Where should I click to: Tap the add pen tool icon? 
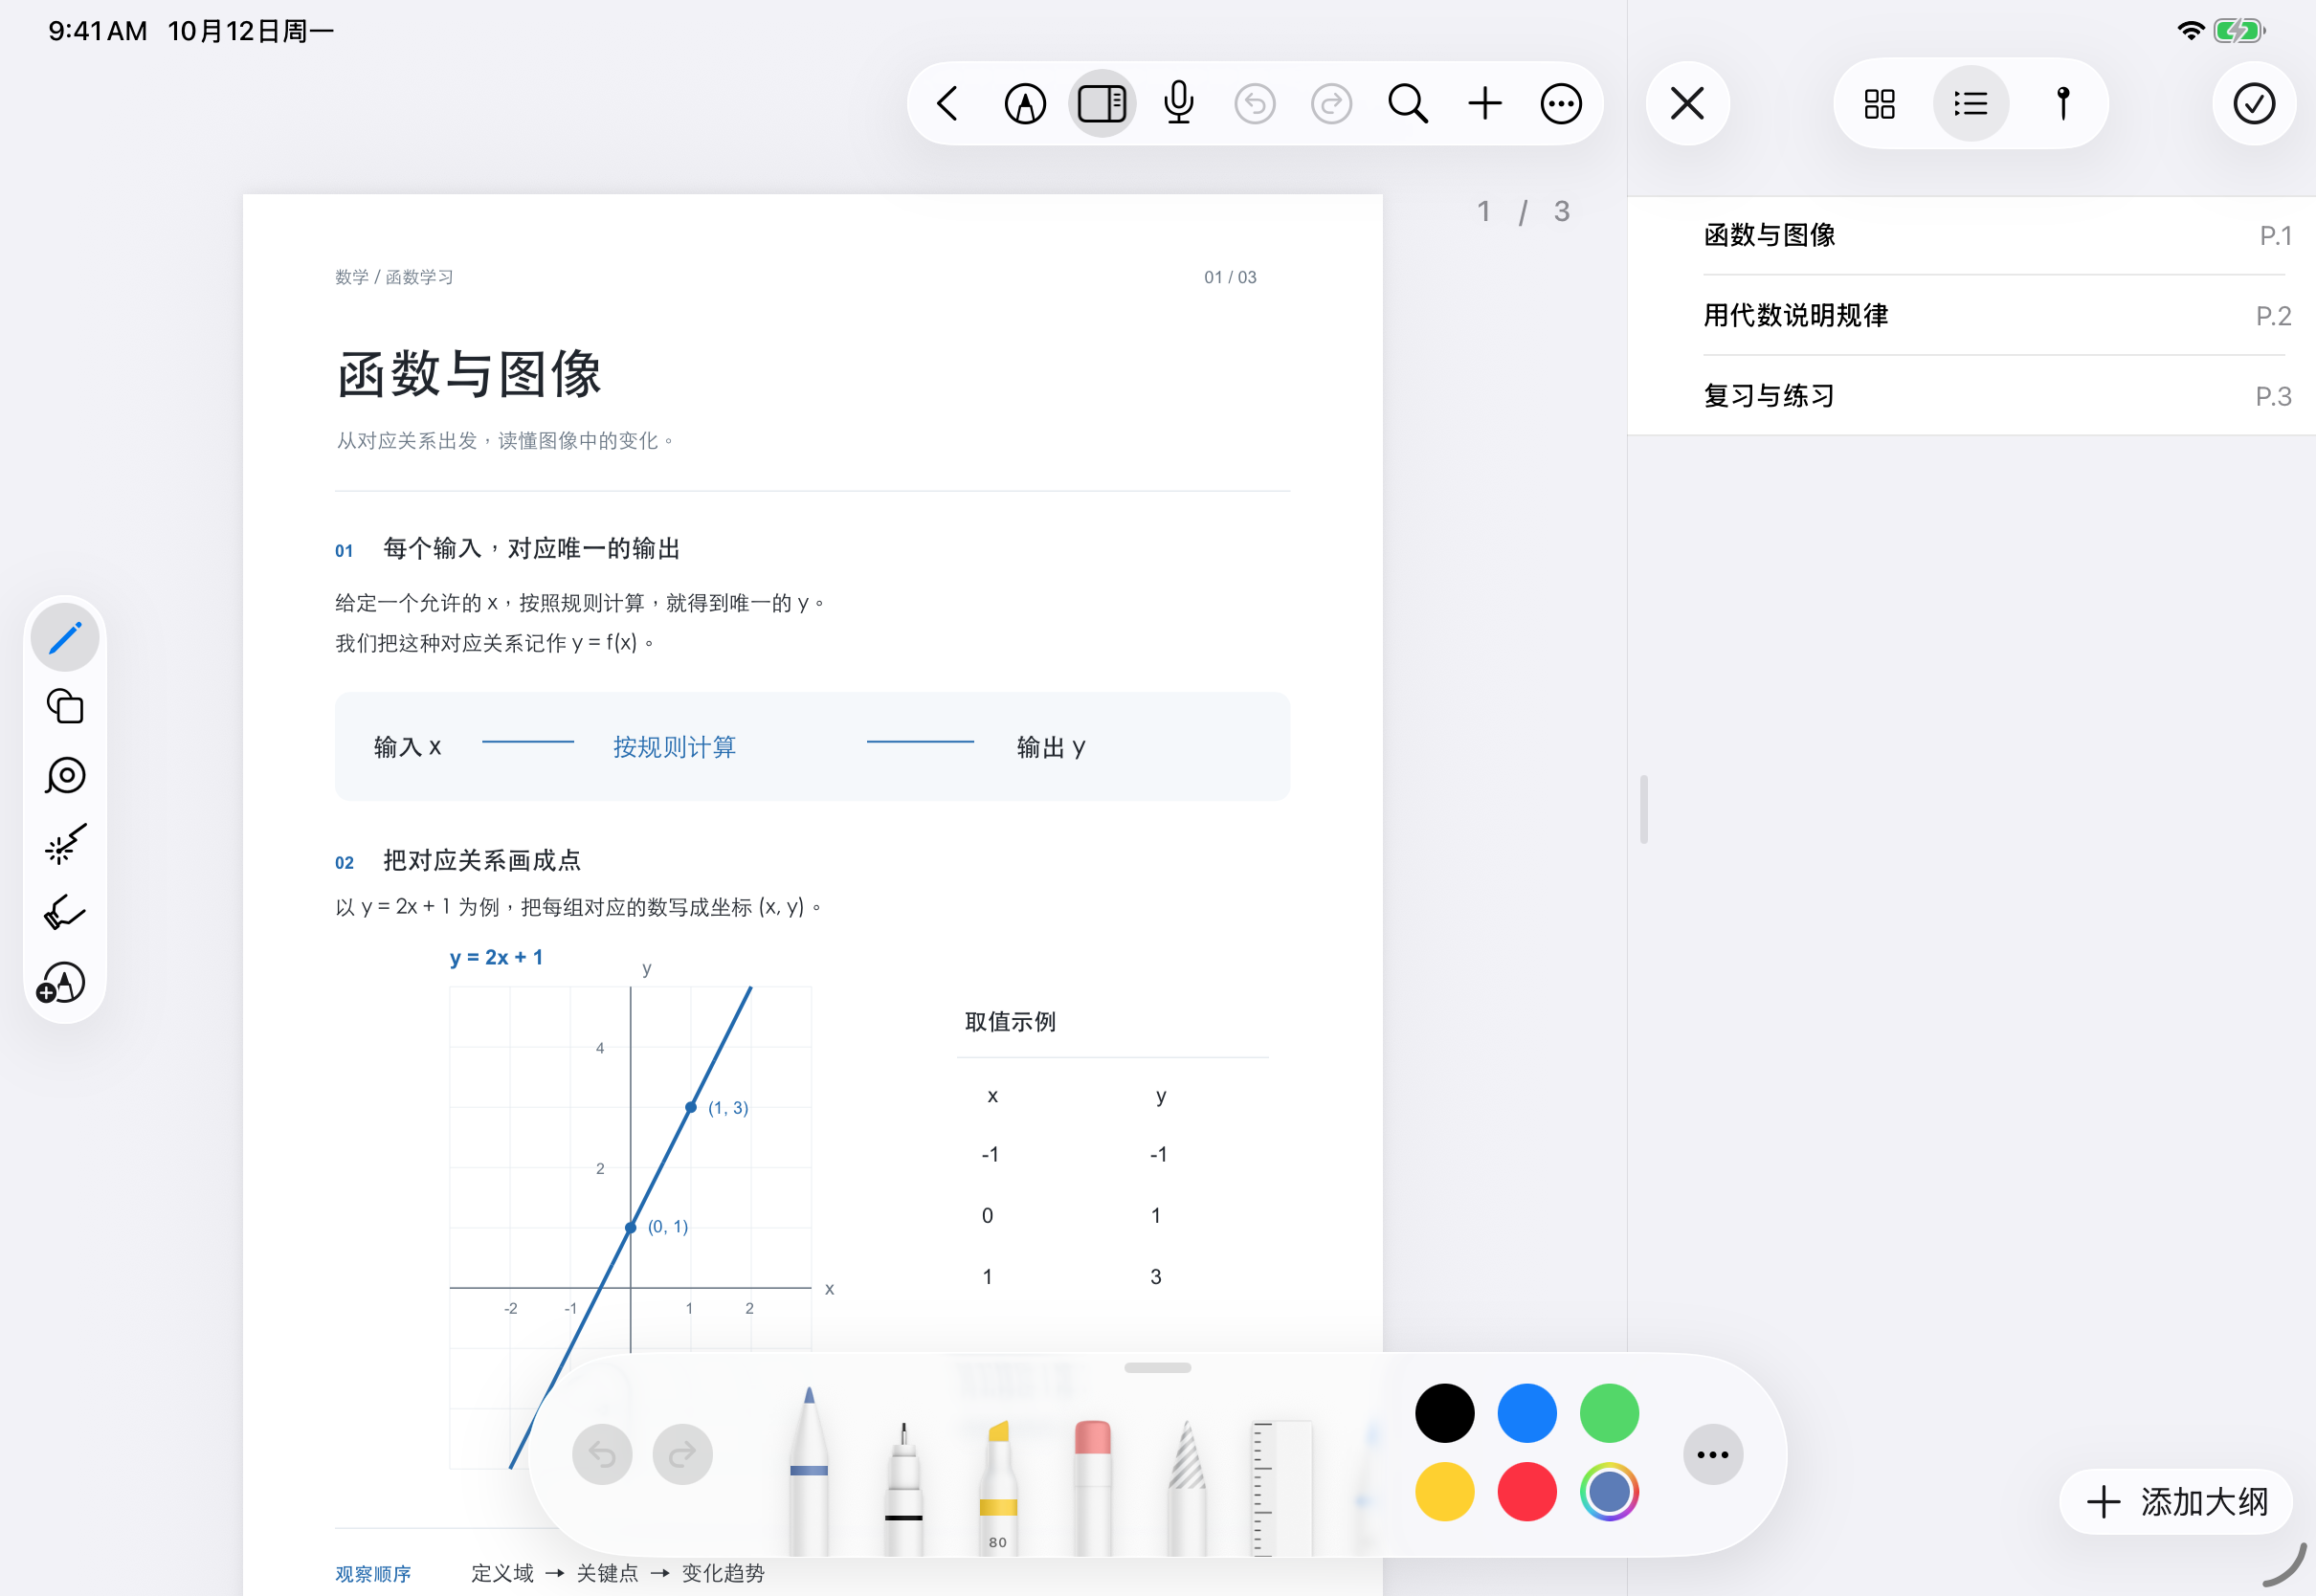coord(62,983)
